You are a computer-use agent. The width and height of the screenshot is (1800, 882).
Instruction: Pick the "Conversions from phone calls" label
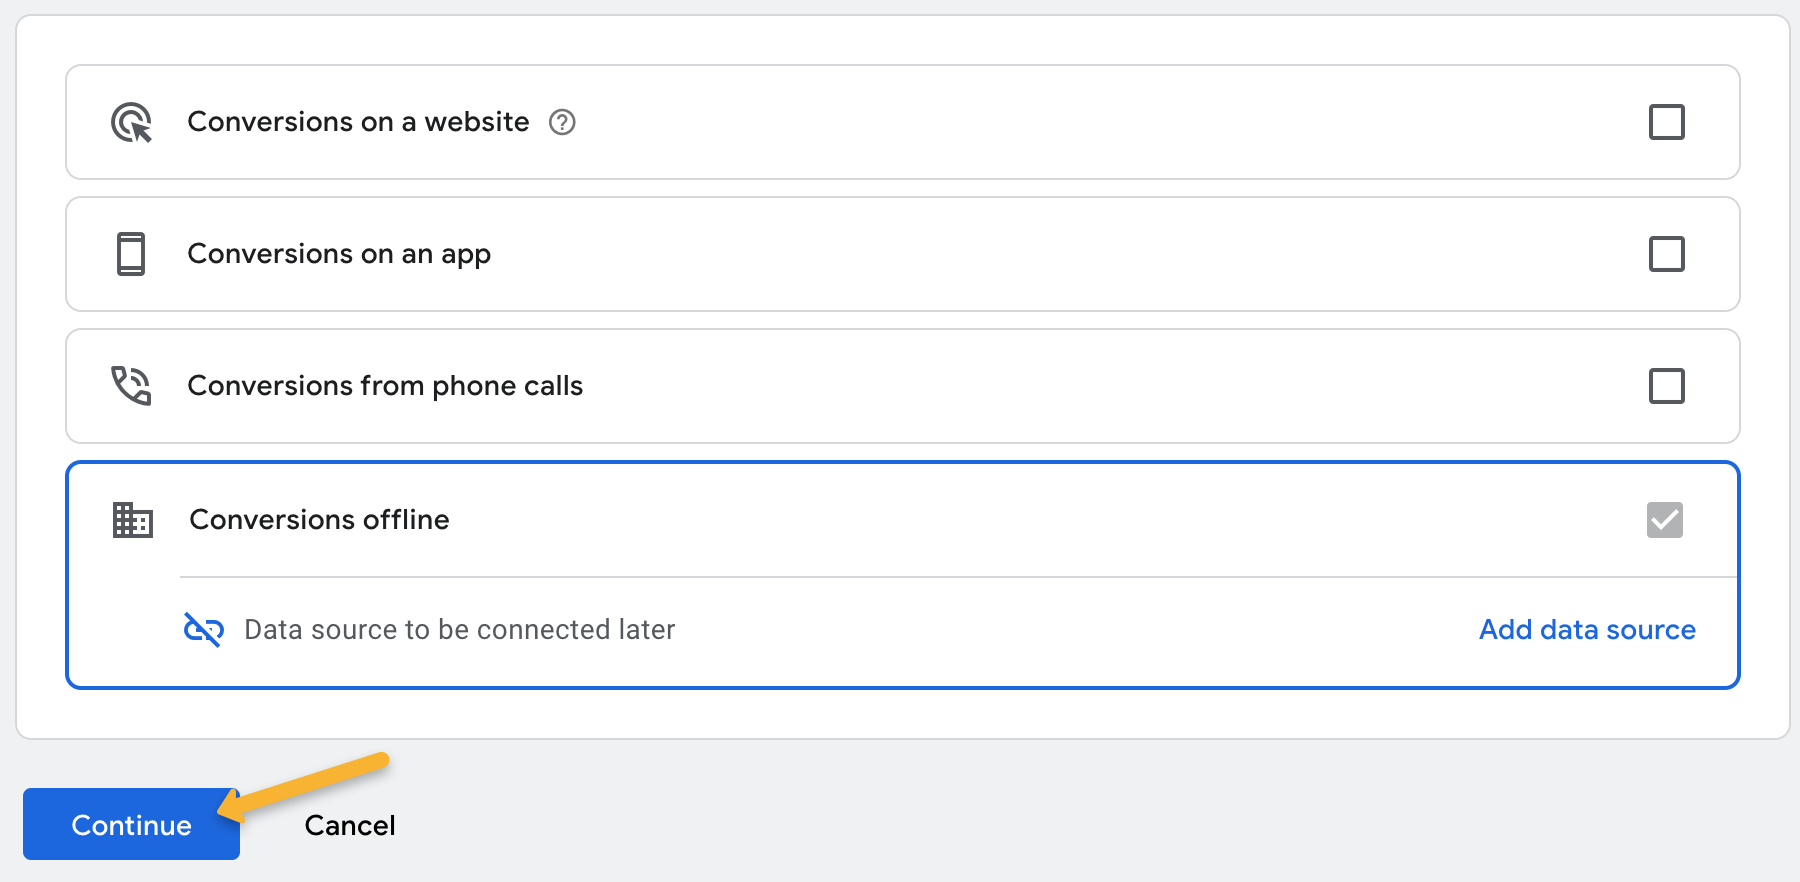click(x=385, y=386)
